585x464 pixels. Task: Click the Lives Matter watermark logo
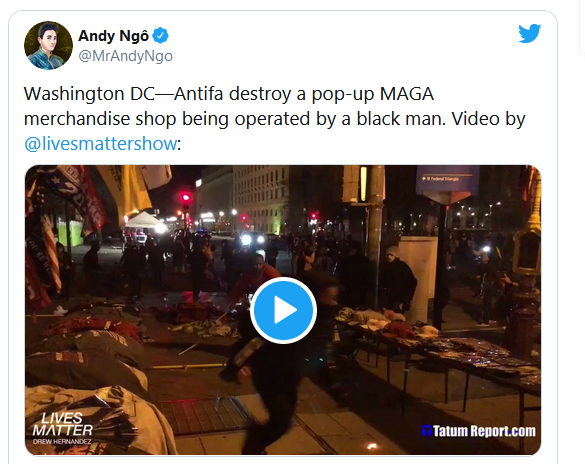(x=63, y=424)
